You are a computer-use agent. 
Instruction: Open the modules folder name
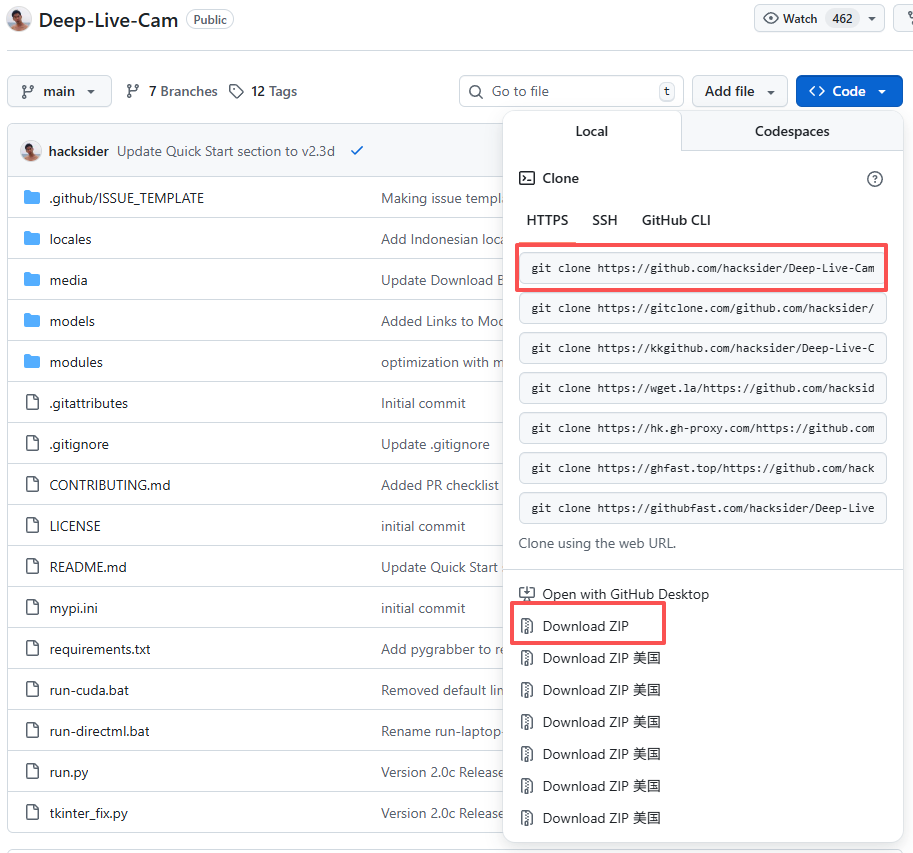click(x=76, y=362)
